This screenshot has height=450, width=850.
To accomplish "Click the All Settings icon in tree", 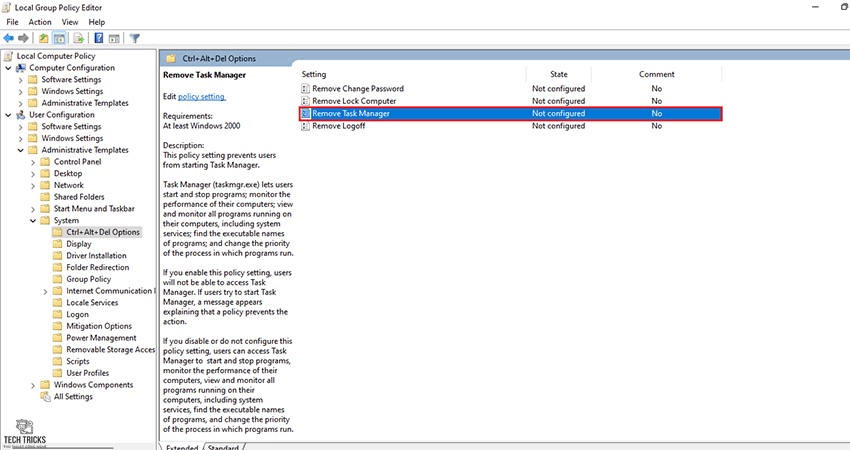I will point(46,396).
